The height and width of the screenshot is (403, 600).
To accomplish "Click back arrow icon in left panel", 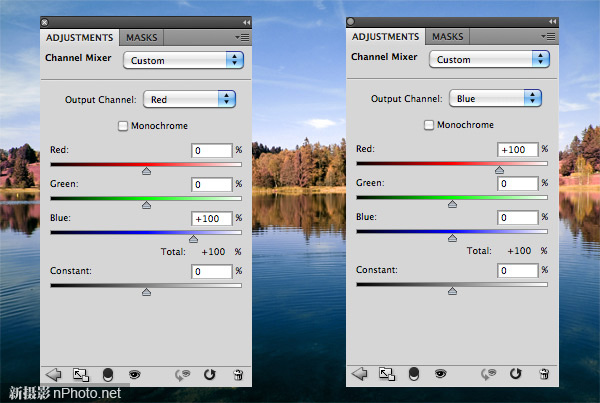I will point(54,375).
